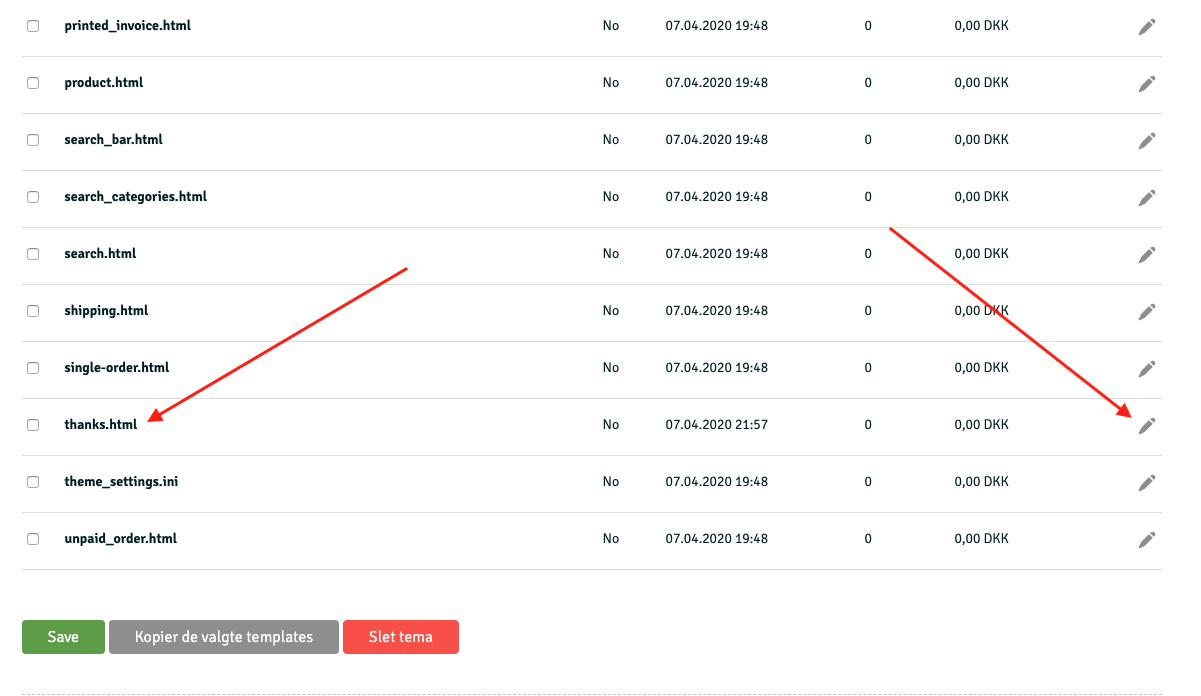Open the thanks.html file name
The image size is (1201, 696).
point(100,425)
